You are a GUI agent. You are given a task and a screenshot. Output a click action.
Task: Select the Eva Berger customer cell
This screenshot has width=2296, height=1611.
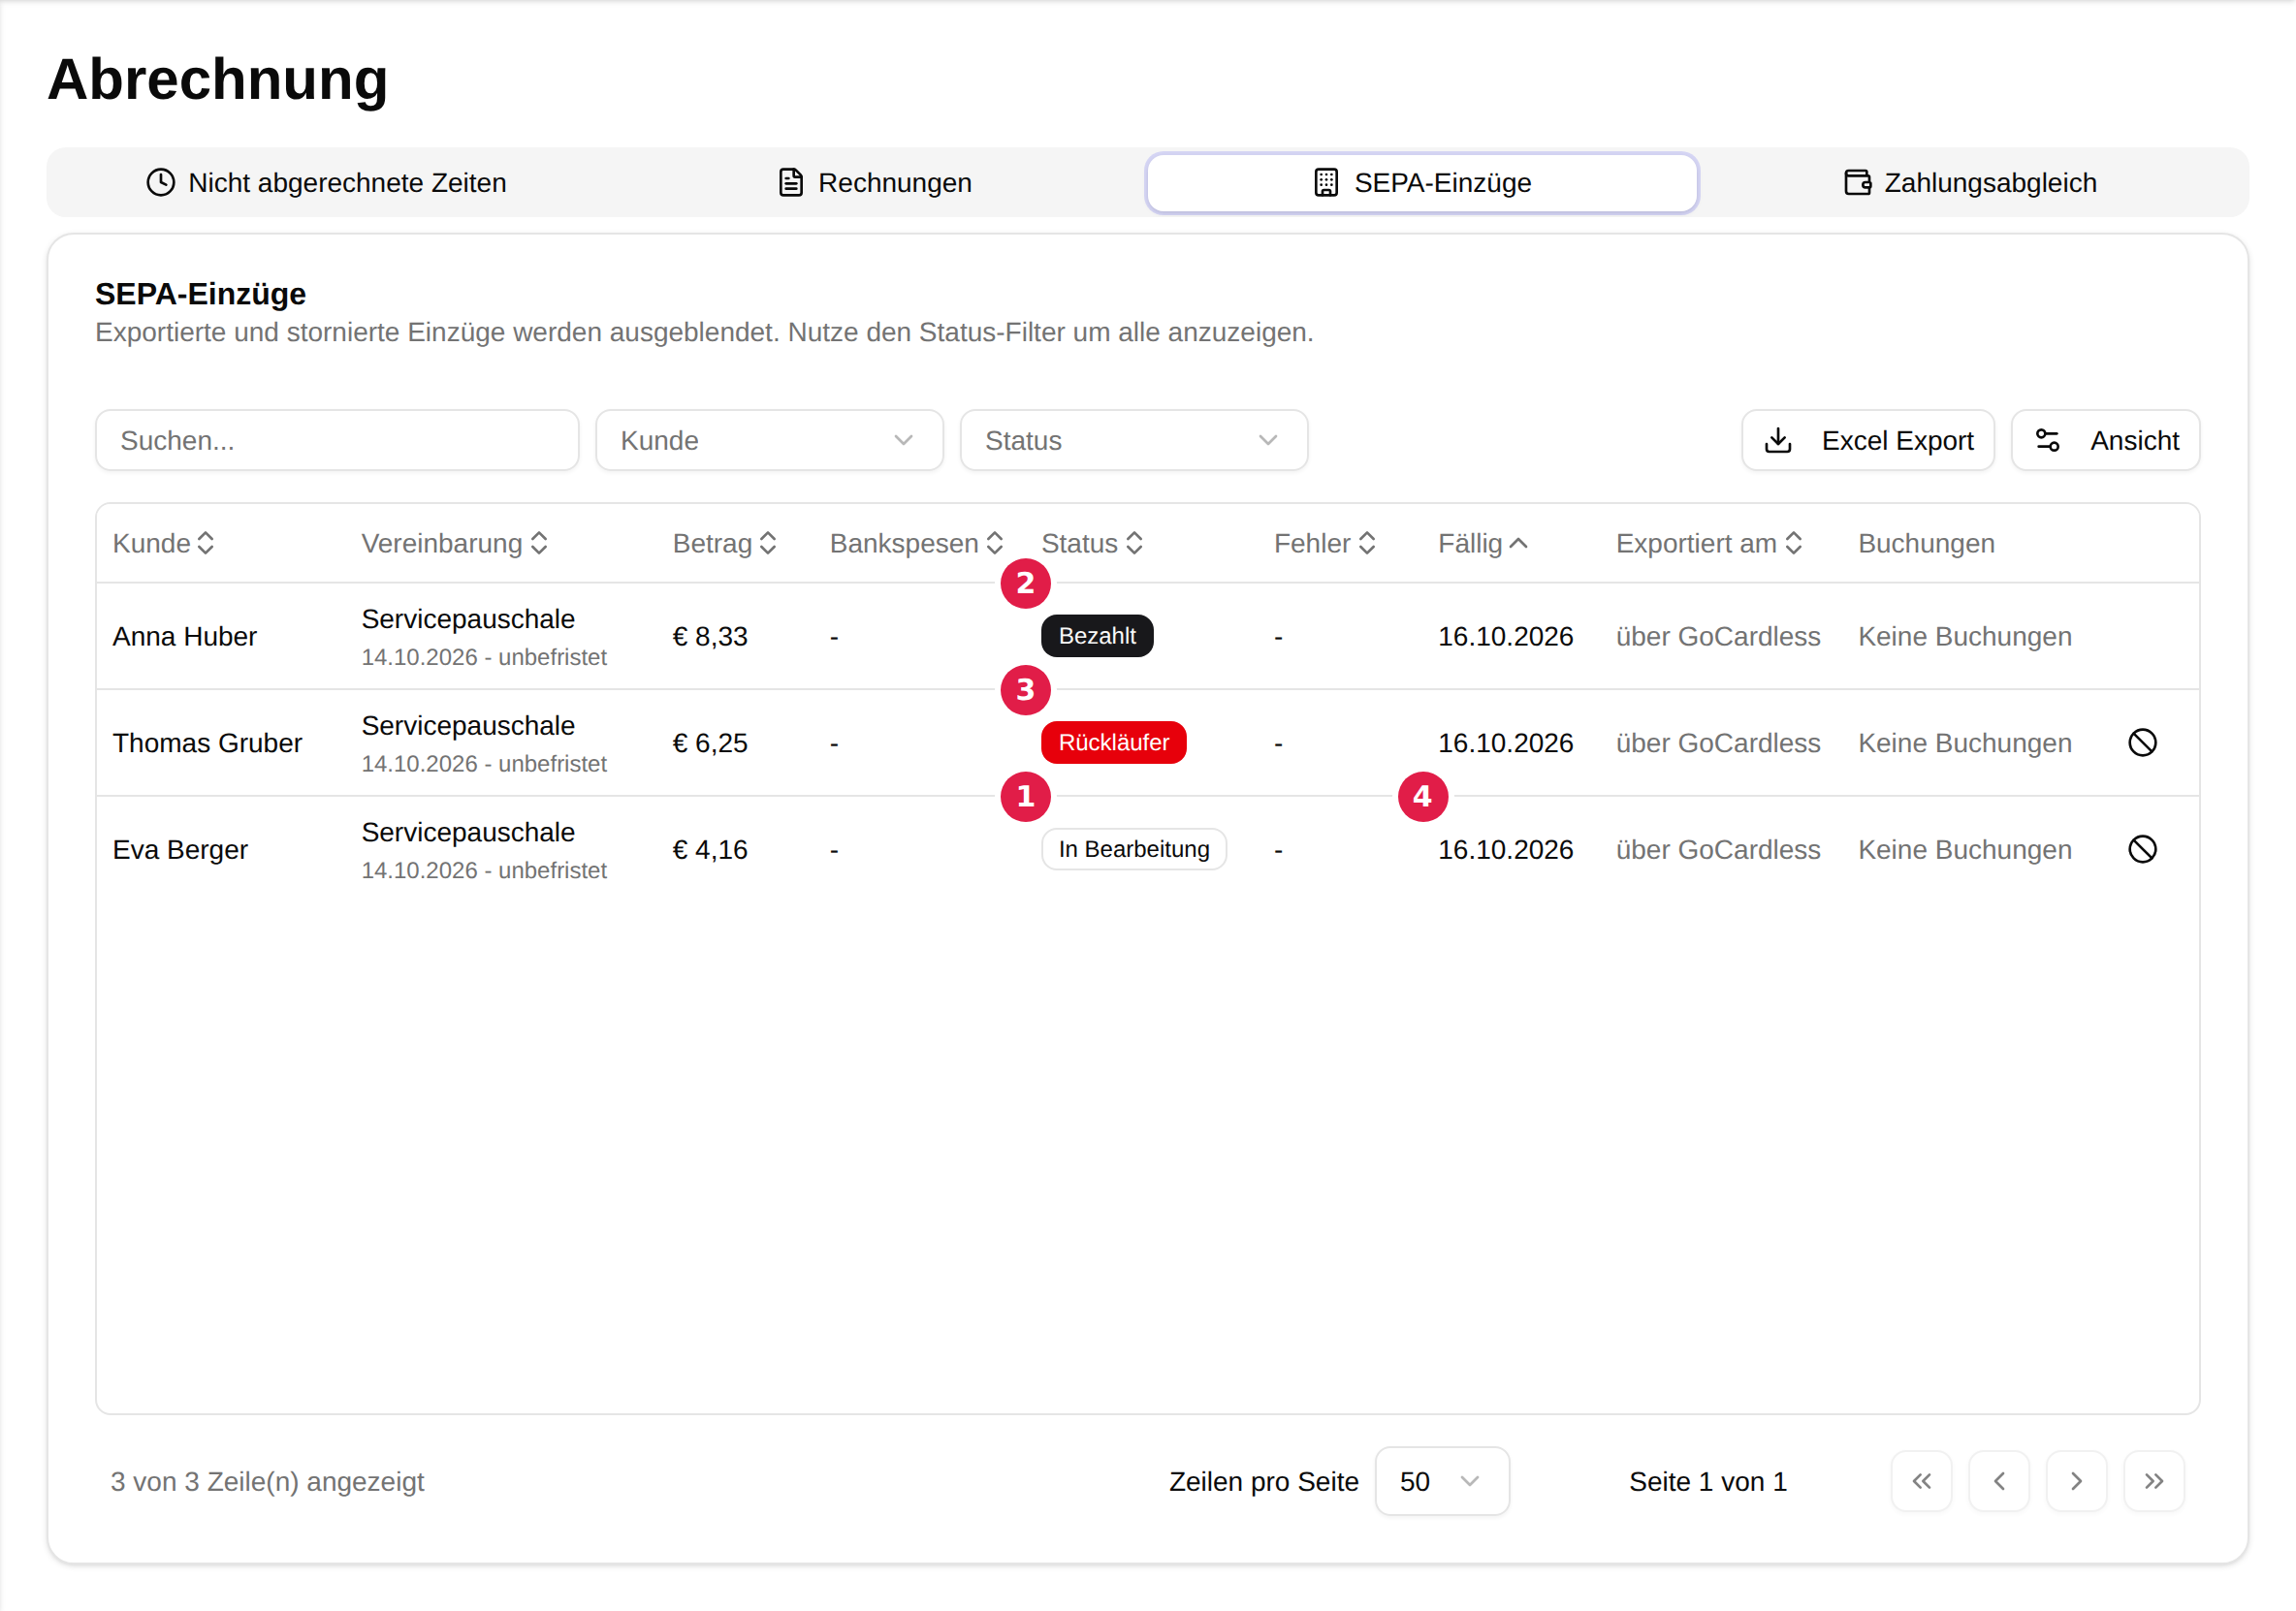180,850
